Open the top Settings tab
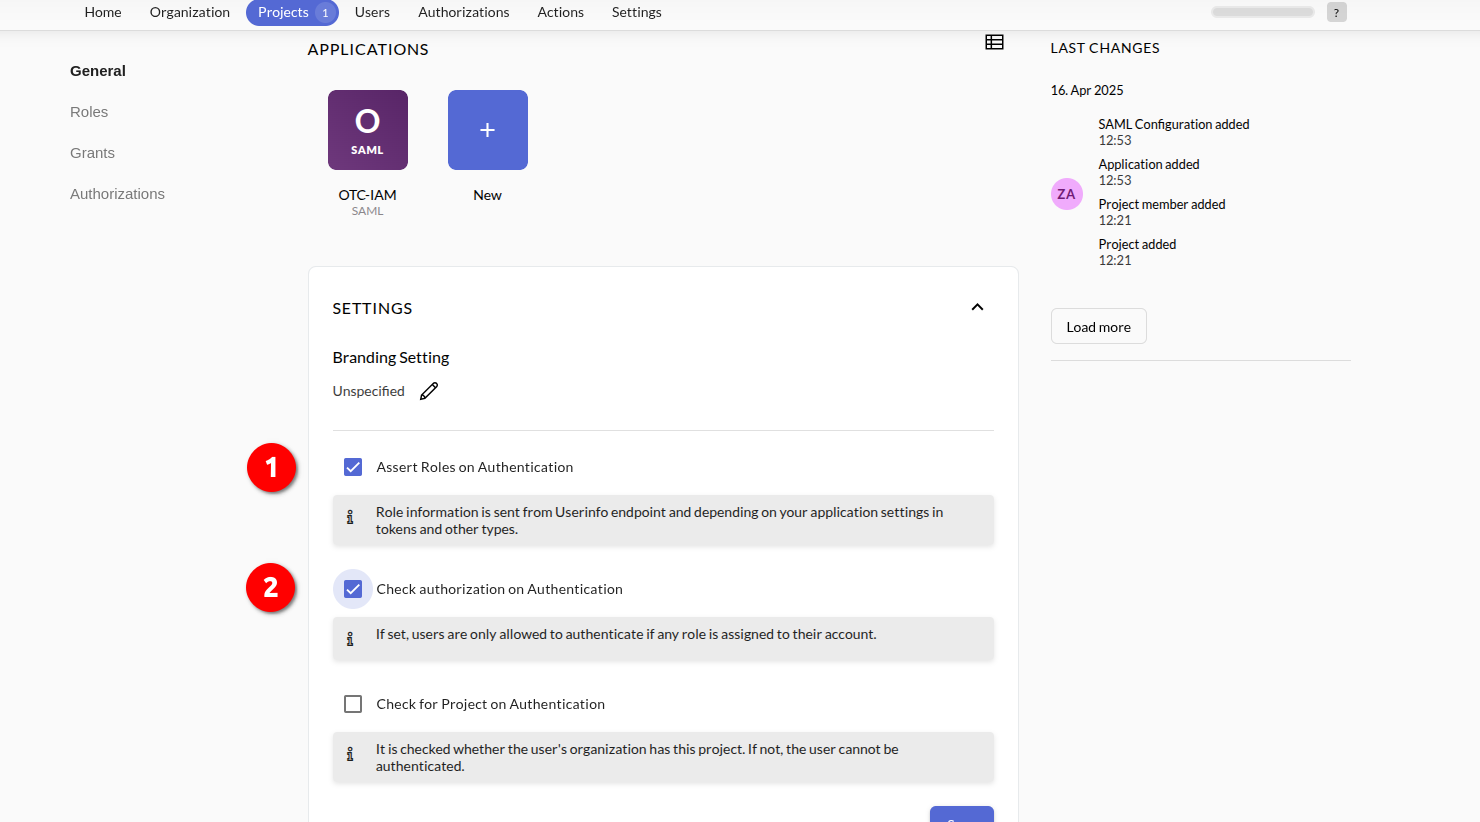 (636, 12)
